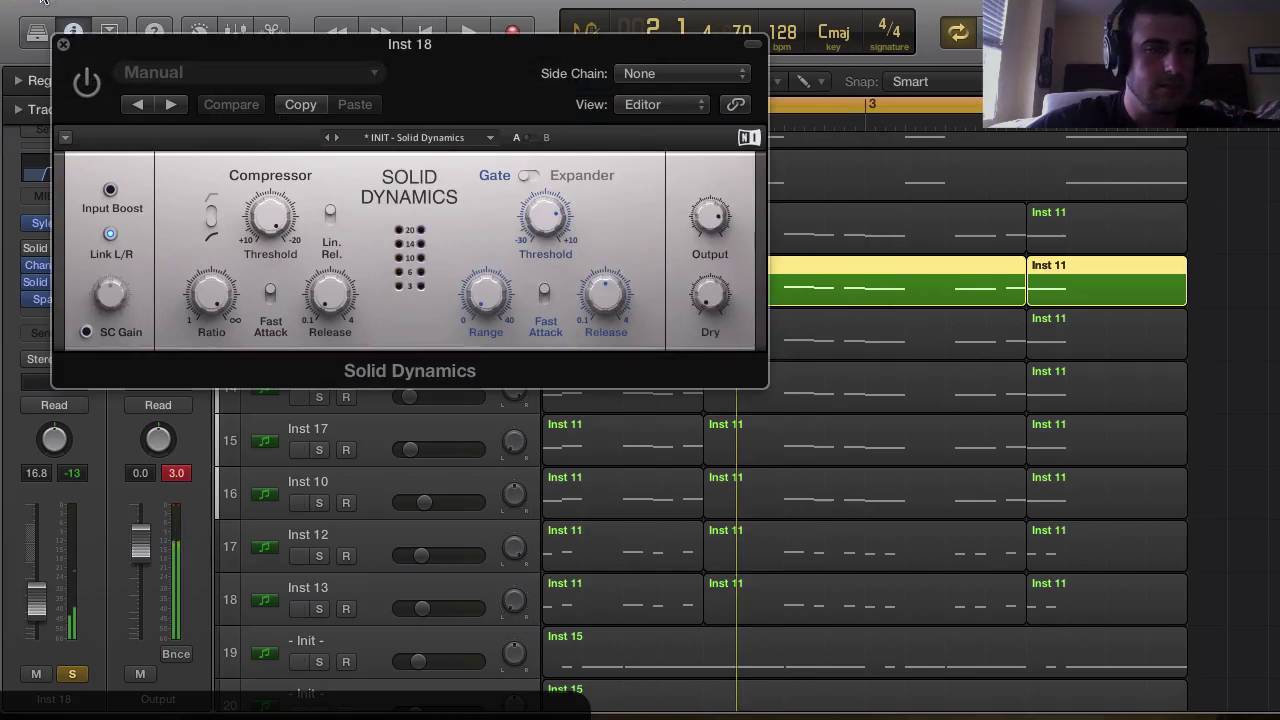
Task: Toggle plugin power bypass button
Action: tap(87, 82)
